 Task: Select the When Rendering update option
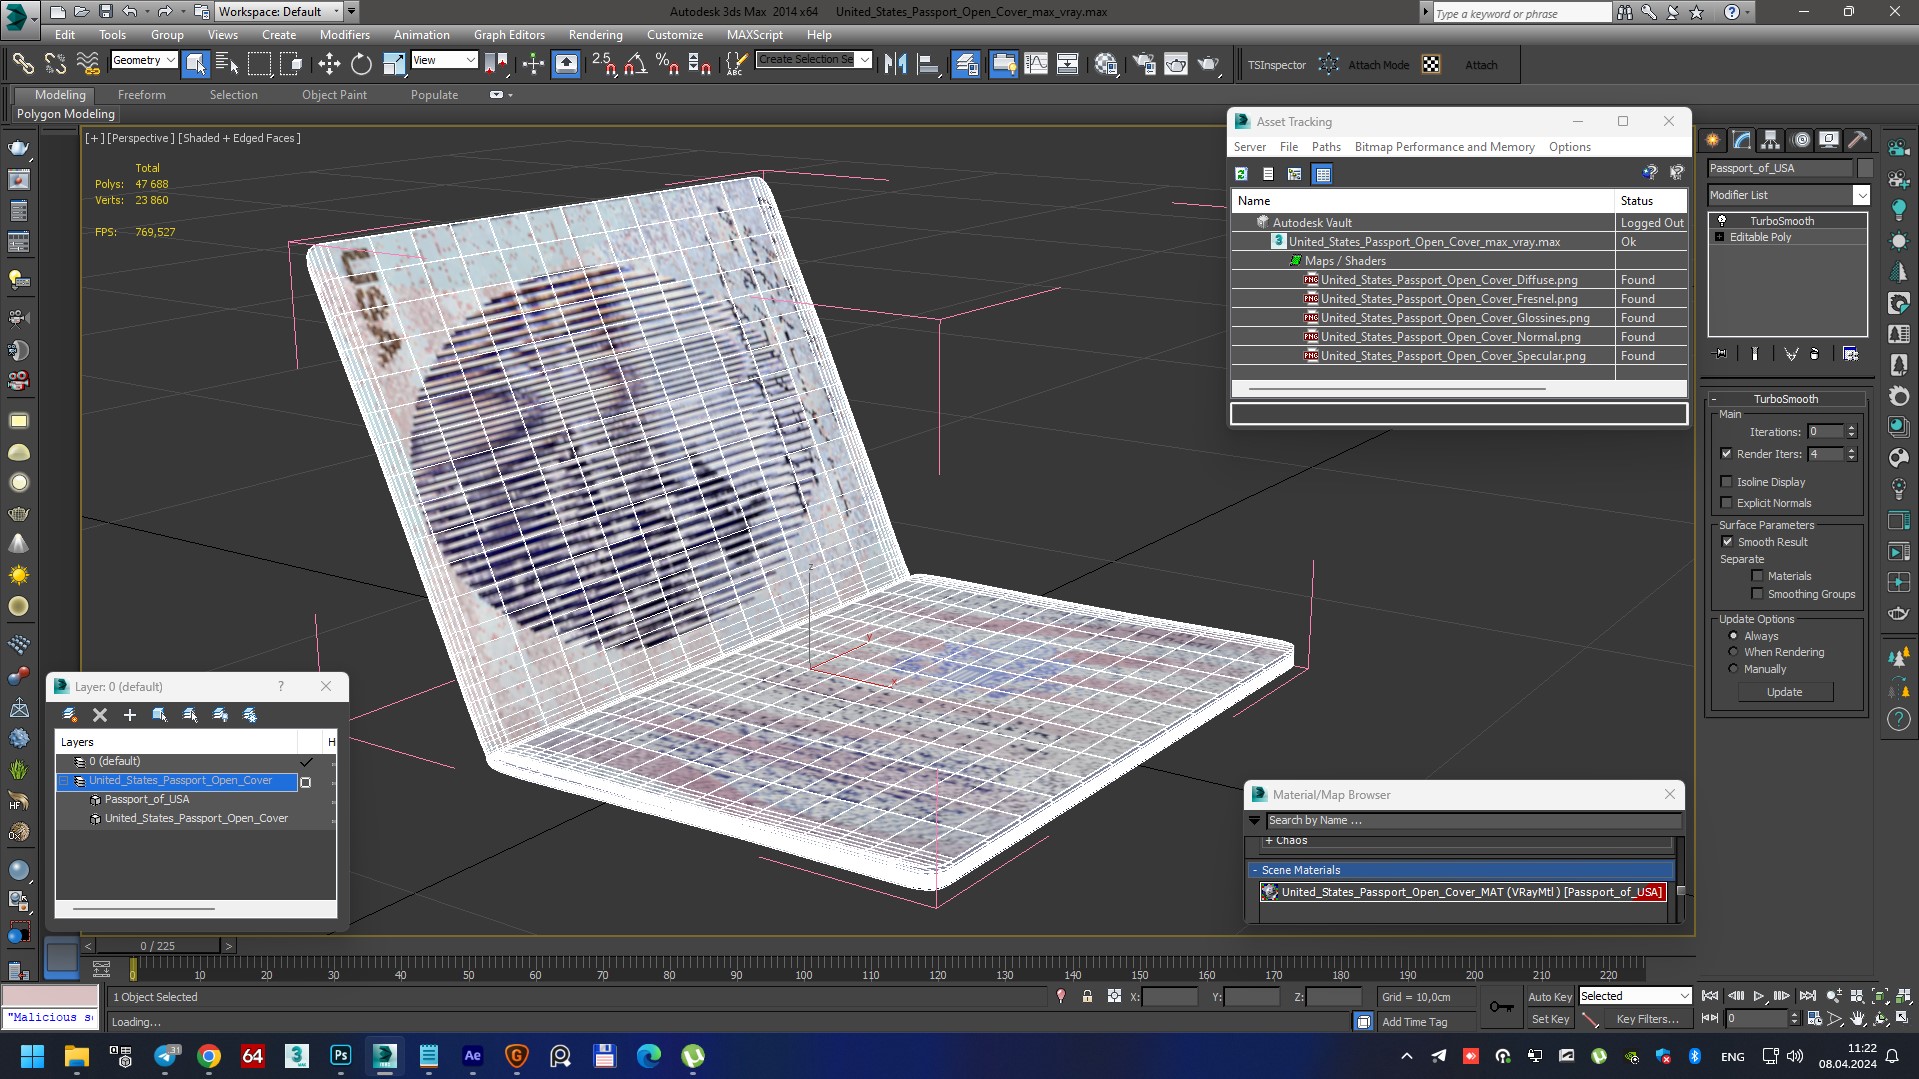pyautogui.click(x=1733, y=652)
